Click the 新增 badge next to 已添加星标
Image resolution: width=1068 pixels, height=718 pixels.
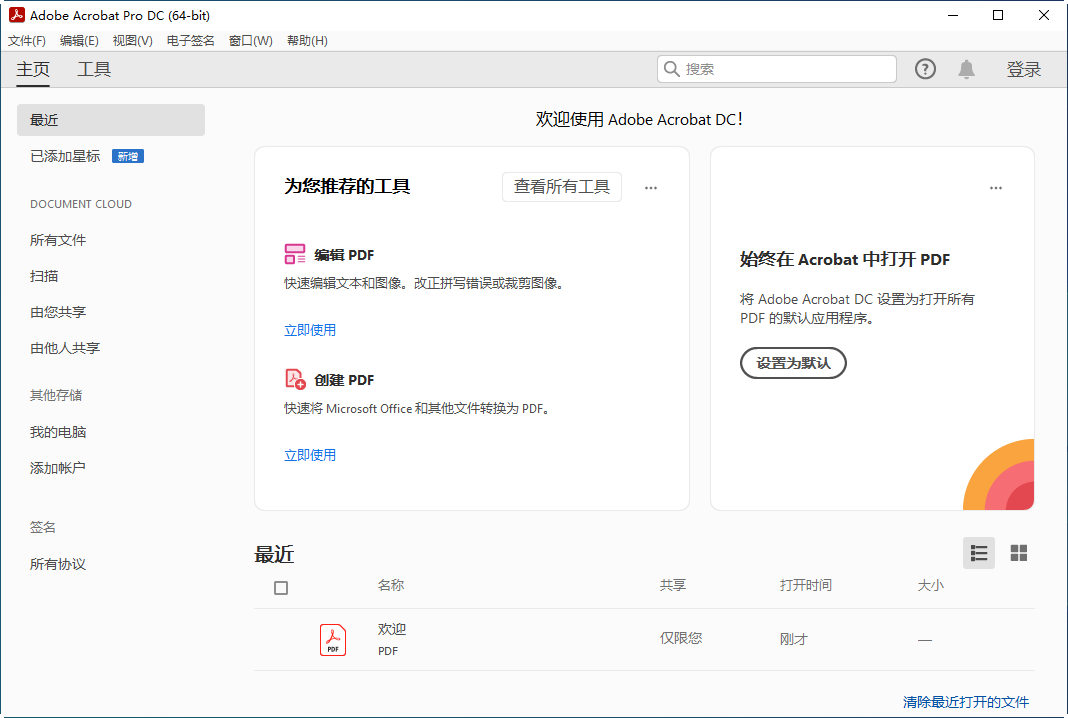(127, 156)
